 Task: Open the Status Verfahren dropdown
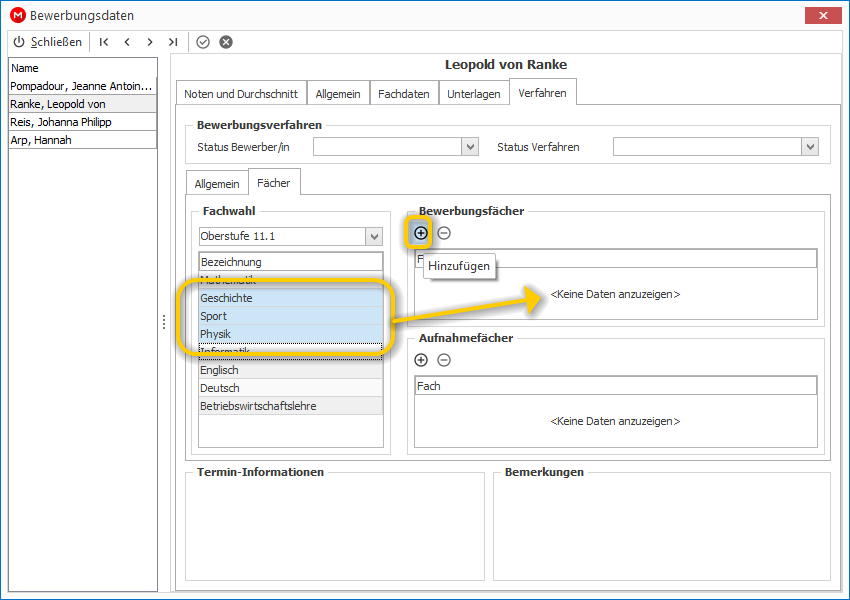pyautogui.click(x=810, y=146)
